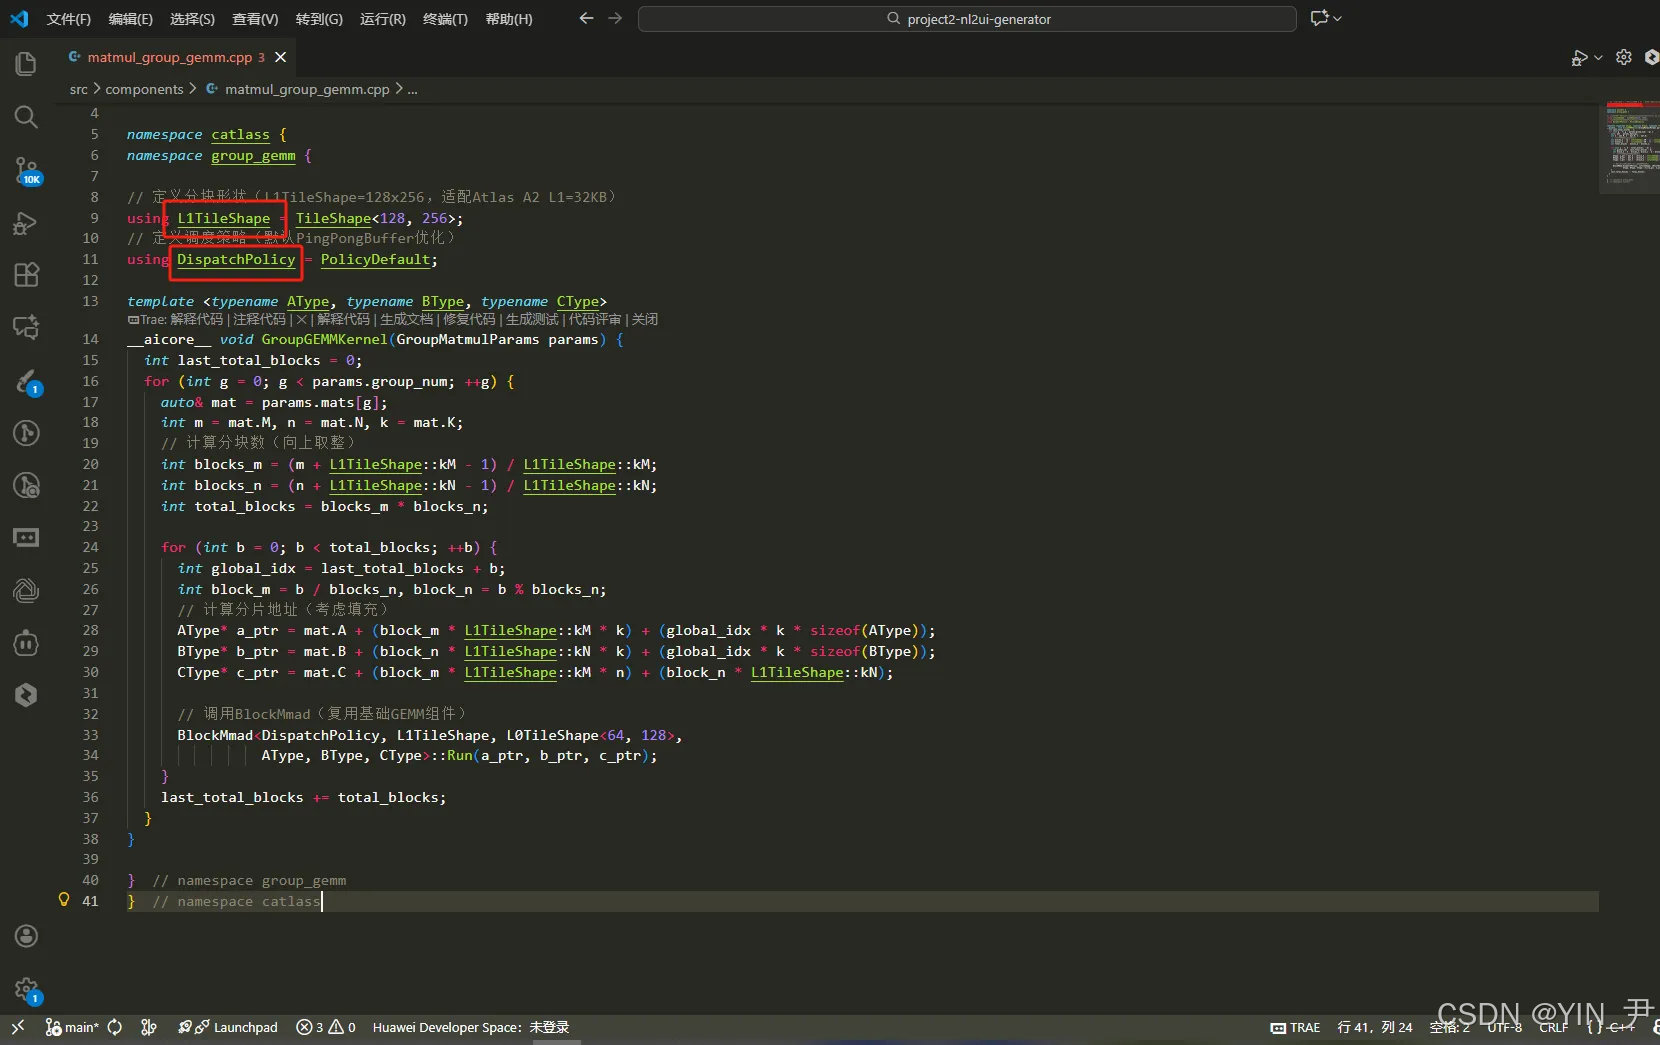Click the run/debug icon in editor toolbar
This screenshot has height=1045, width=1660.
coord(1579,57)
